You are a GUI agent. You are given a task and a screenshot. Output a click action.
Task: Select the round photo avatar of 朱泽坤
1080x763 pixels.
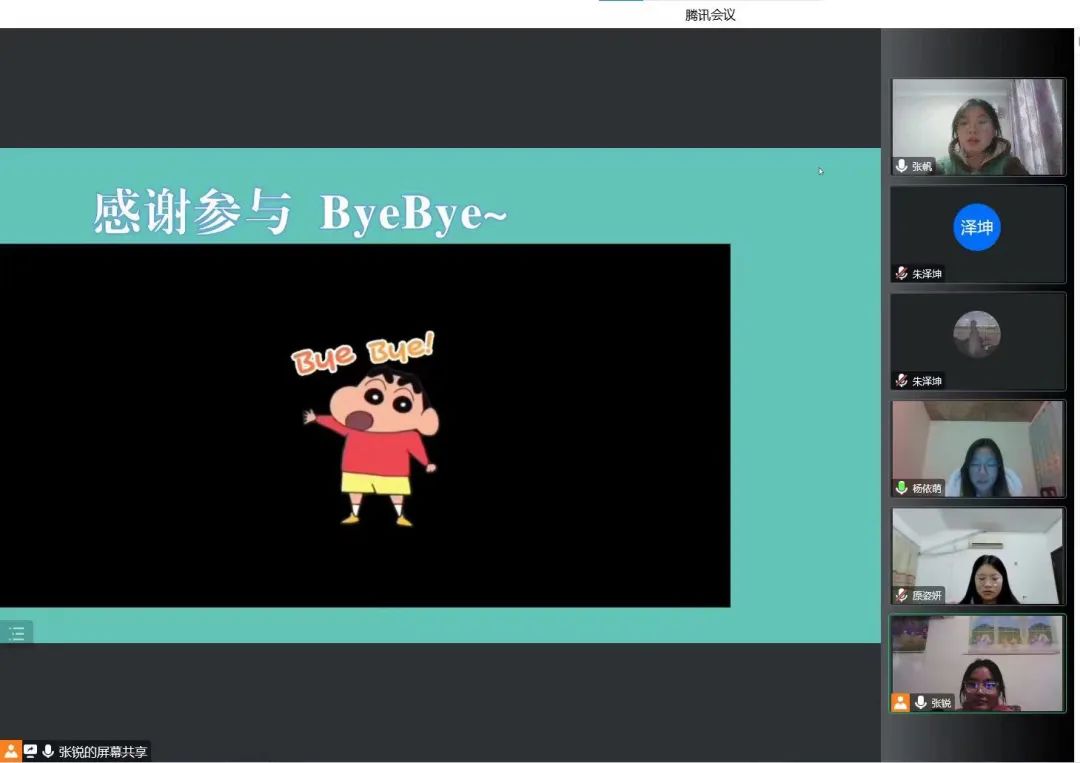coord(977,334)
